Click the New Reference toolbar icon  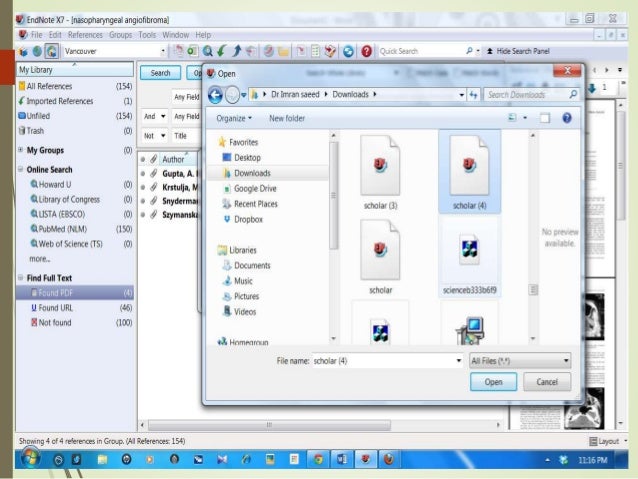(192, 51)
